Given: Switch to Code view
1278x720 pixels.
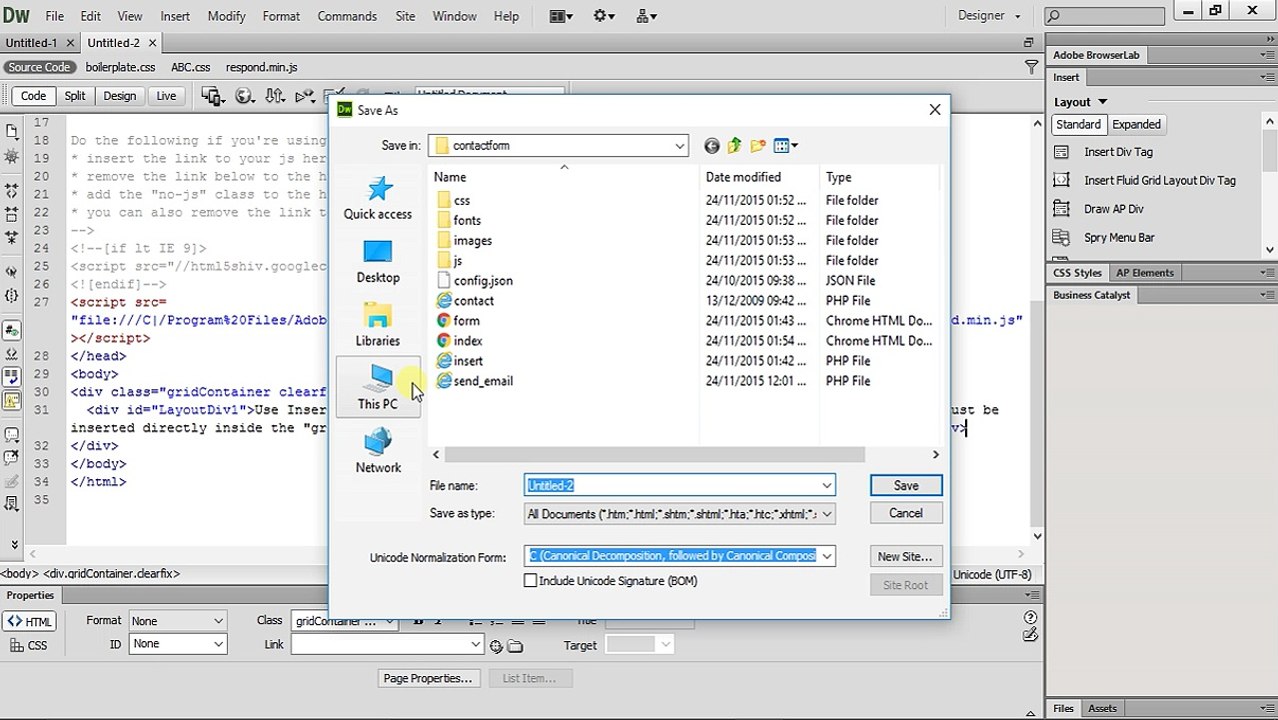Looking at the screenshot, I should pos(33,96).
